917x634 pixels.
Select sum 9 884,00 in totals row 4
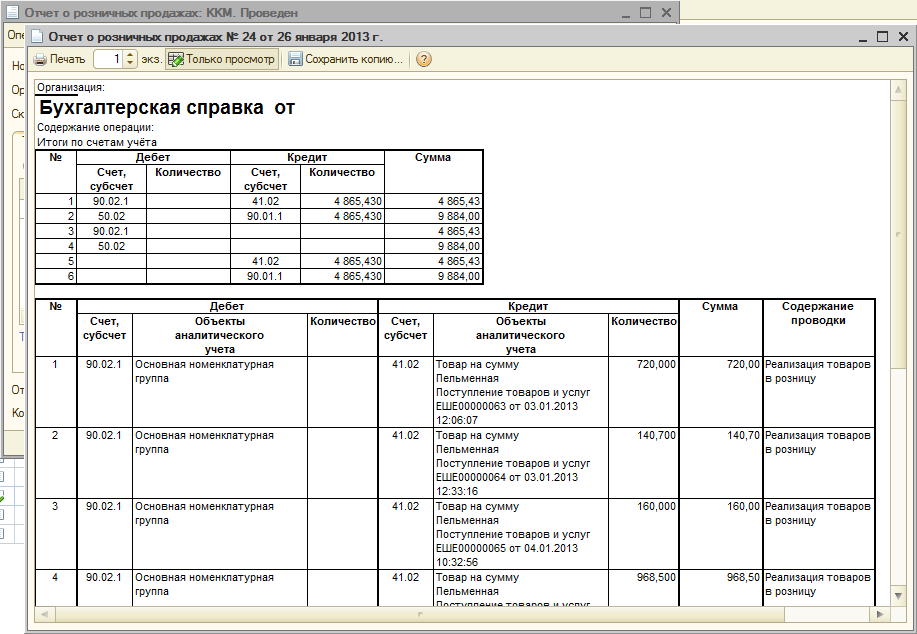(x=433, y=246)
